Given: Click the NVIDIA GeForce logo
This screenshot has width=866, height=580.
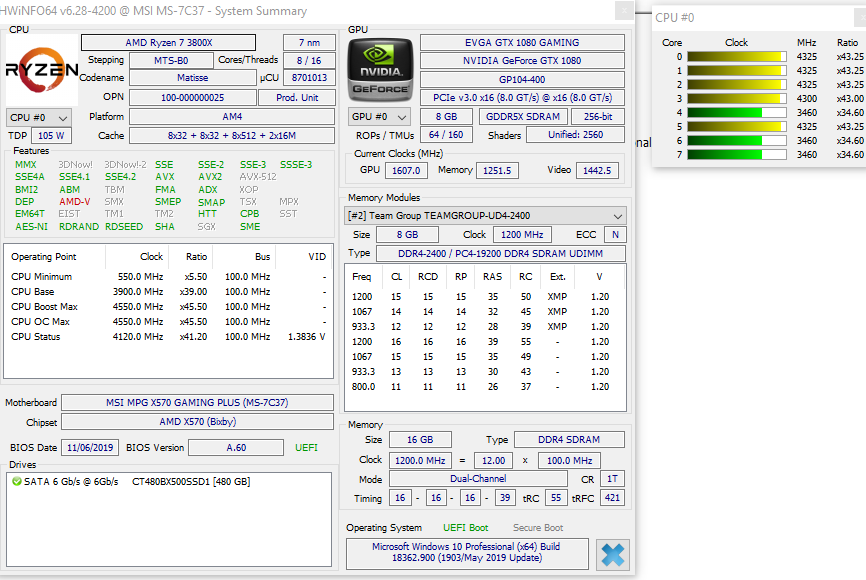Looking at the screenshot, I should pyautogui.click(x=380, y=70).
